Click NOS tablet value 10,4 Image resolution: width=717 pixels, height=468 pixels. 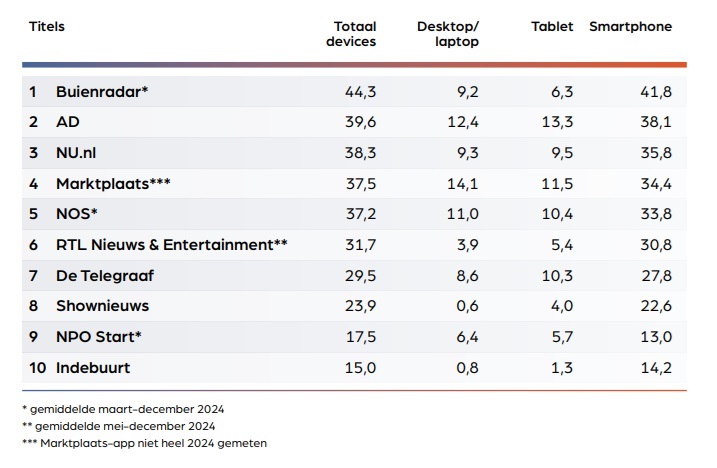point(557,214)
